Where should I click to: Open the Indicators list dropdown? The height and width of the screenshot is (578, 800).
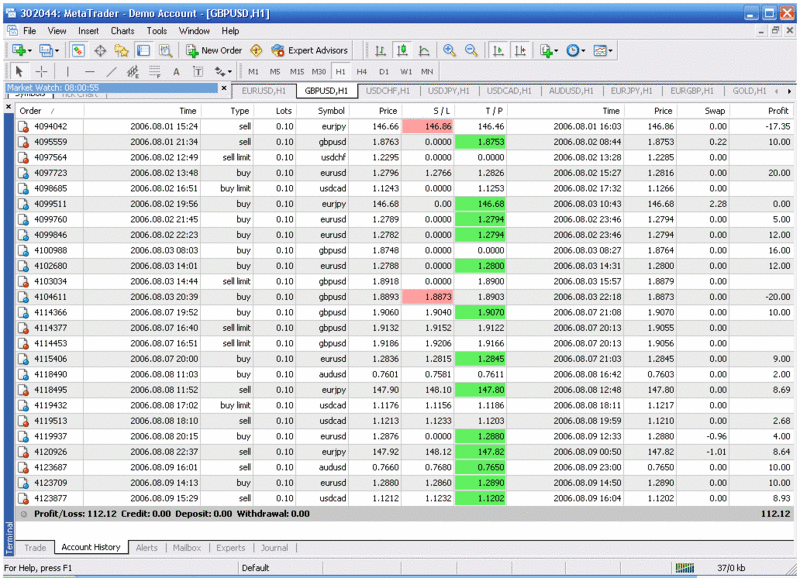(x=549, y=51)
